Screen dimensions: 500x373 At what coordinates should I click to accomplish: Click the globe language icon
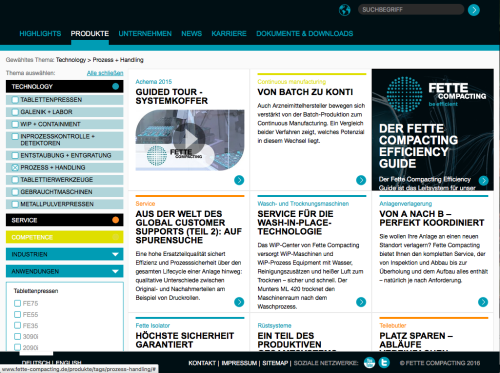pyautogui.click(x=345, y=10)
